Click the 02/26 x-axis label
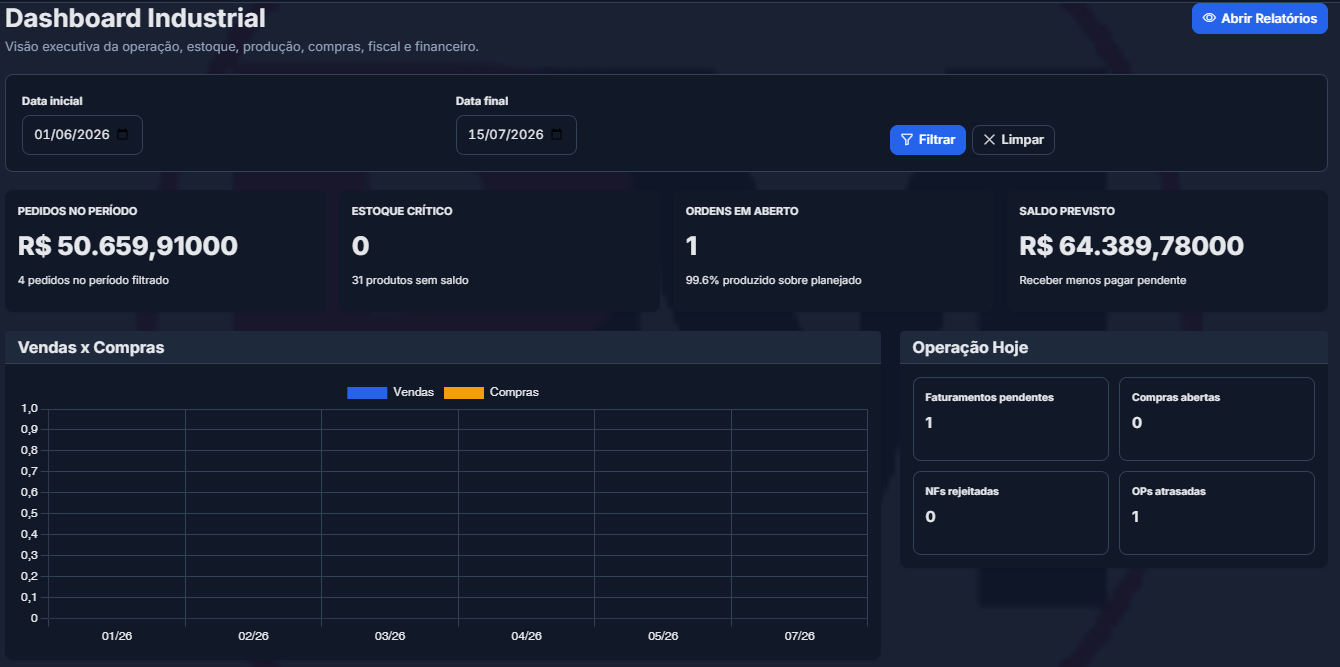1340x667 pixels. coord(253,636)
